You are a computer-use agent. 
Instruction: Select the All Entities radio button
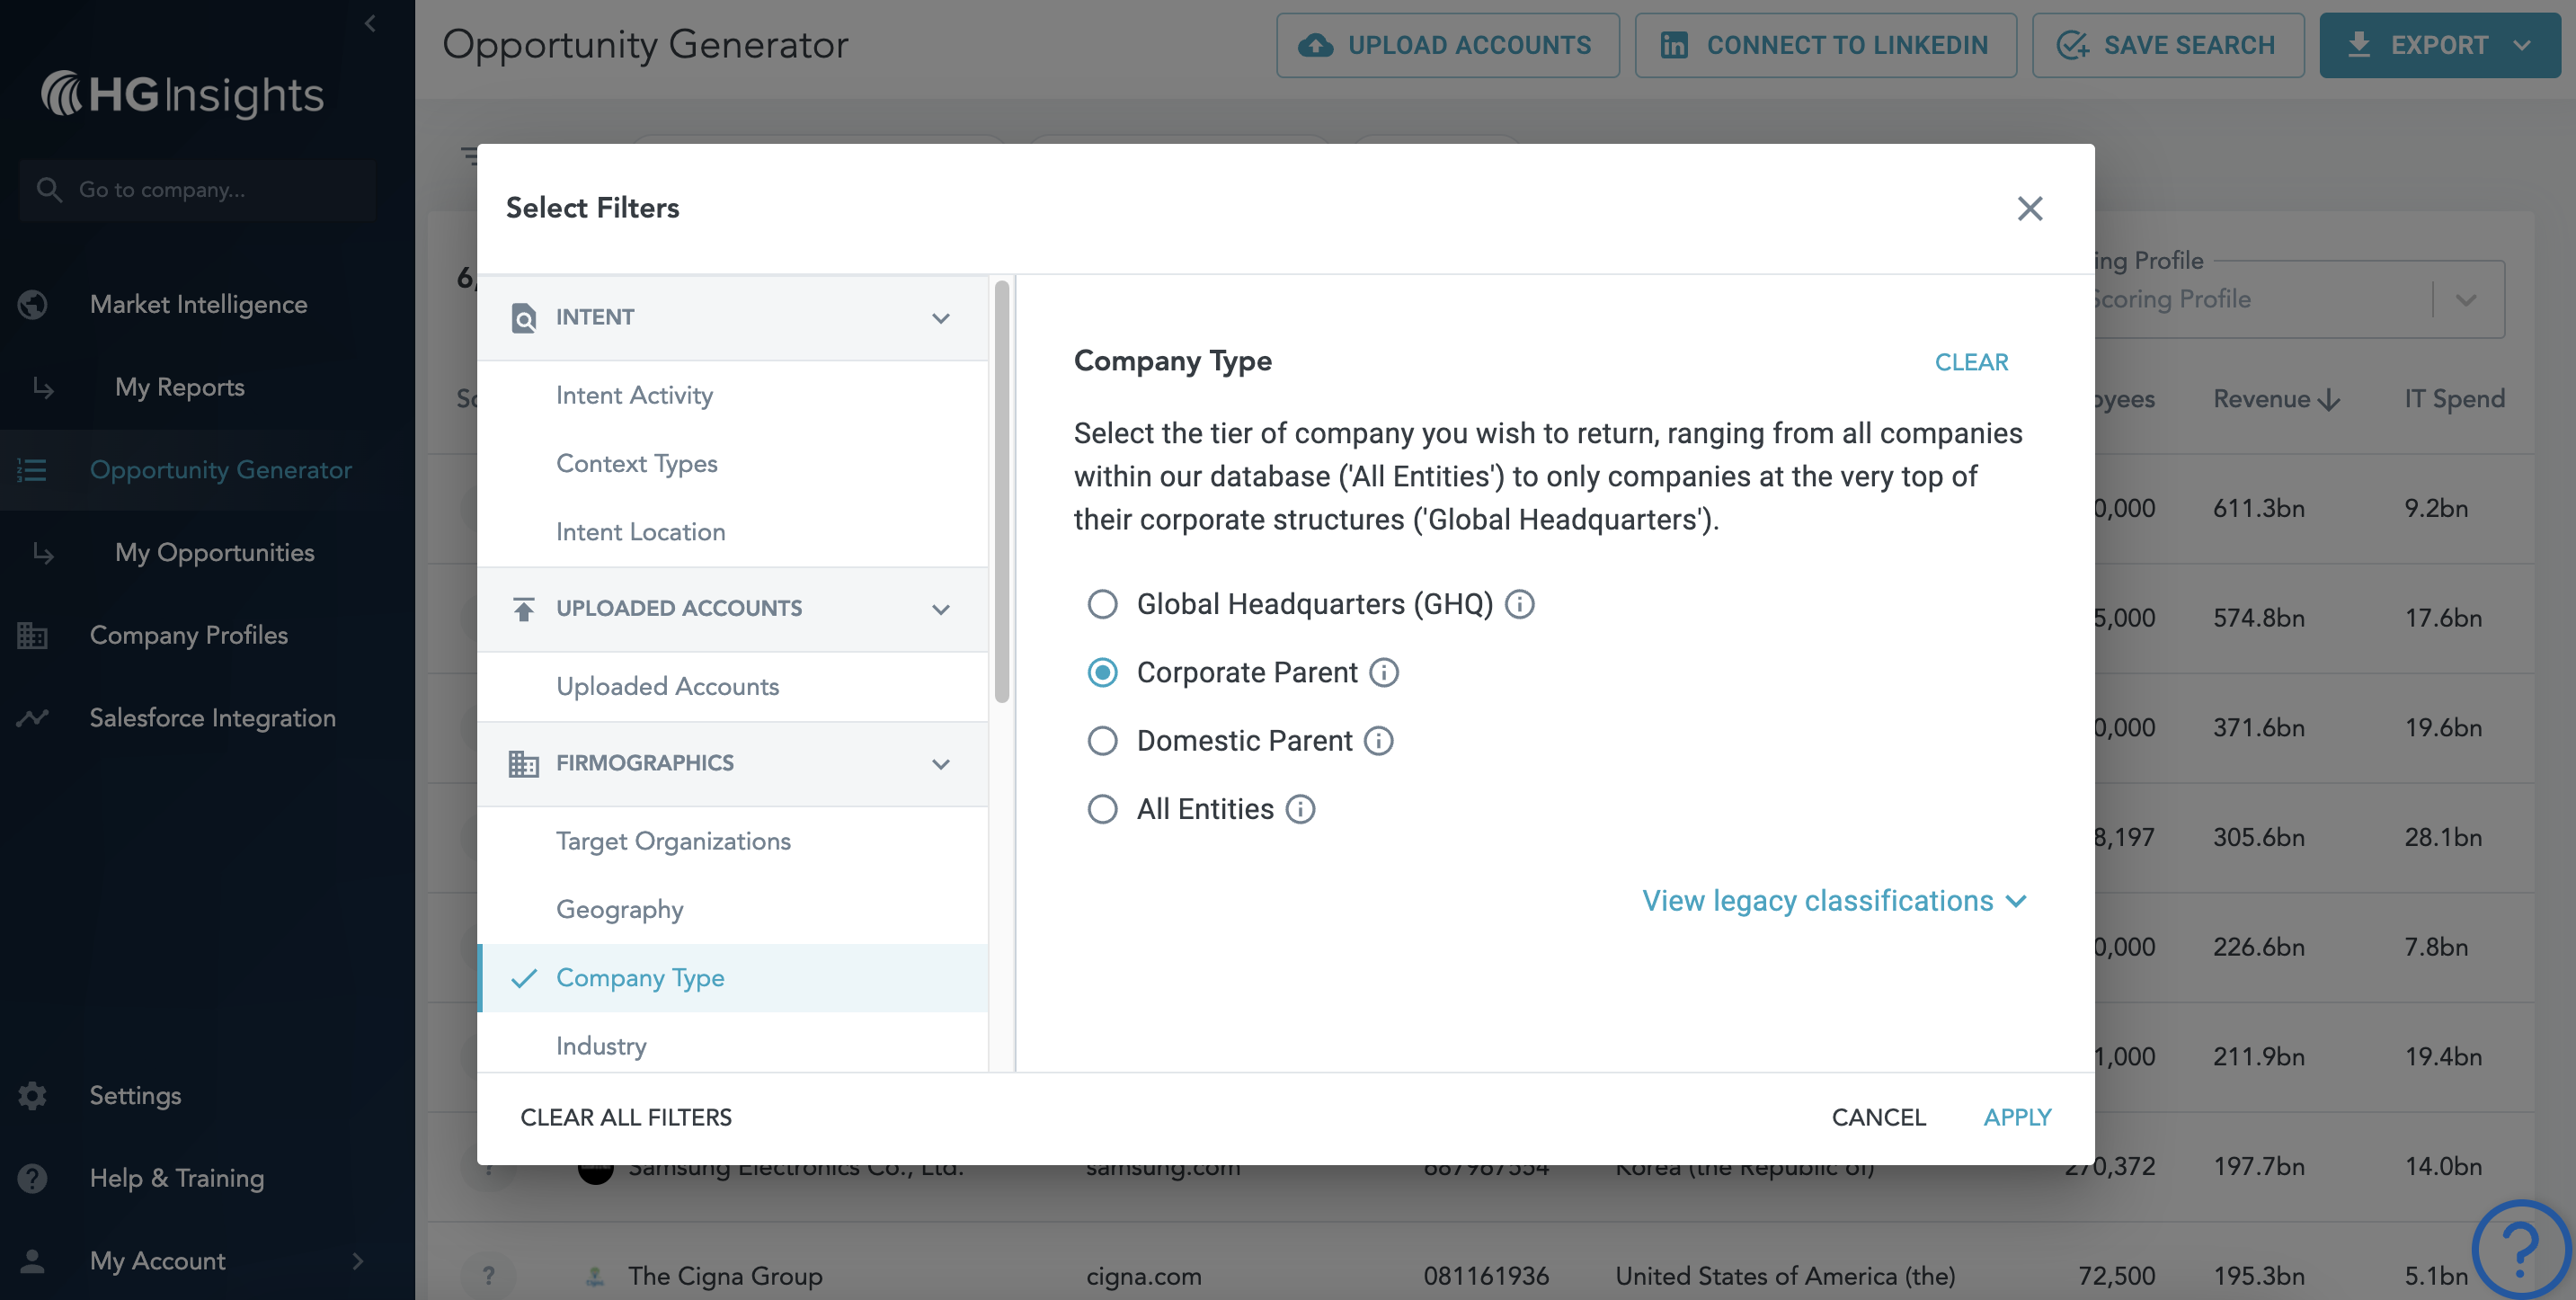point(1102,809)
